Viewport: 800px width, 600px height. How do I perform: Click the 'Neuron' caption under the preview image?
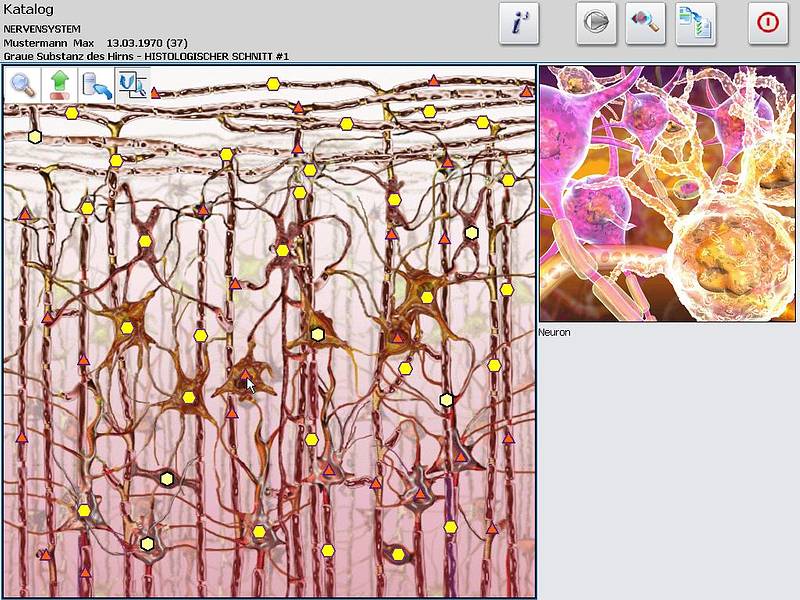coord(554,332)
